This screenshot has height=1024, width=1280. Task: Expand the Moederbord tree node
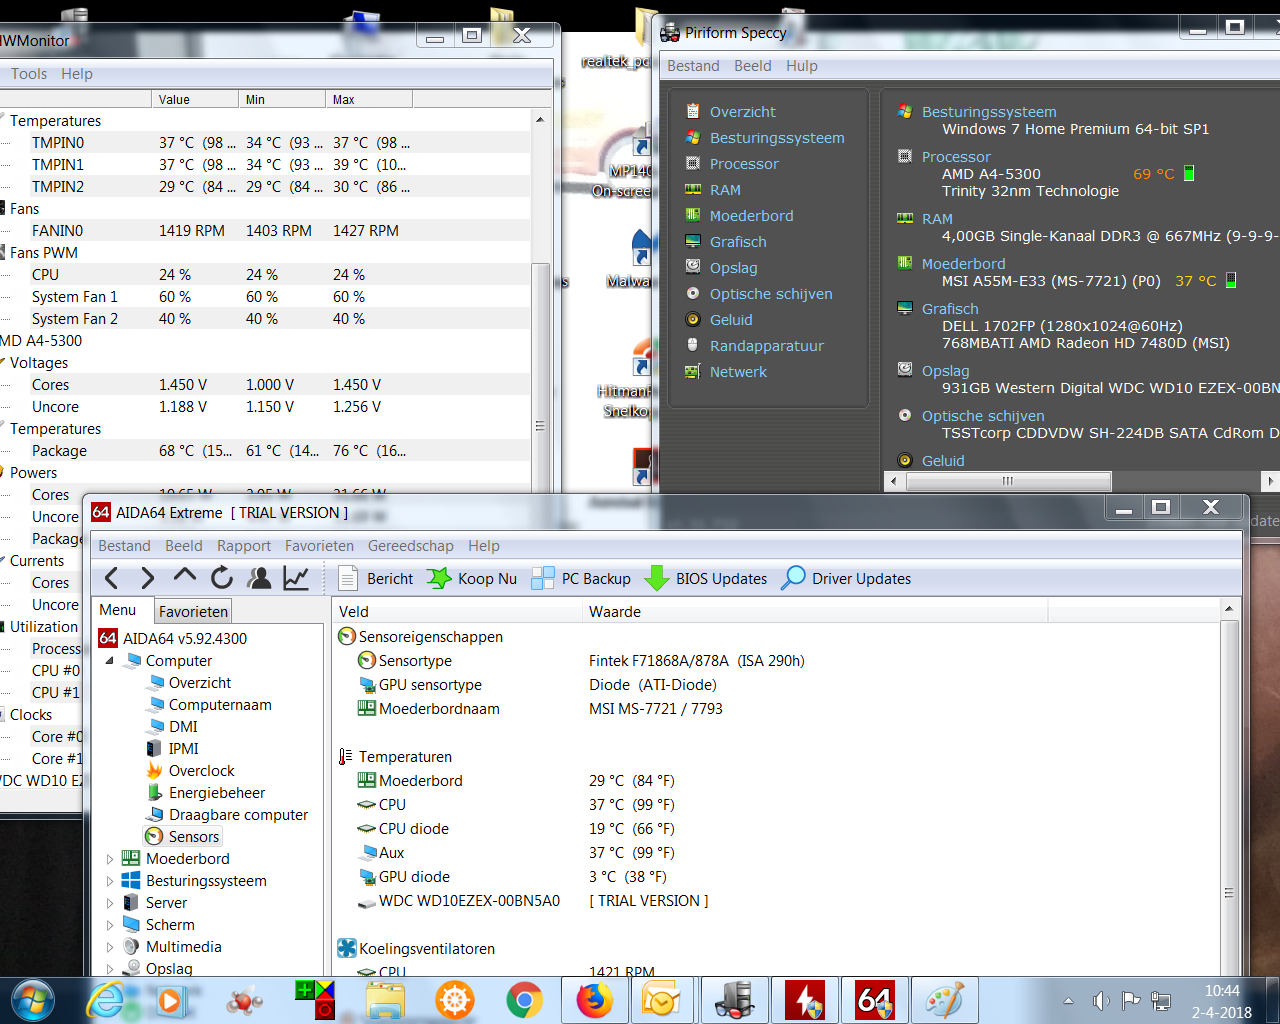110,859
